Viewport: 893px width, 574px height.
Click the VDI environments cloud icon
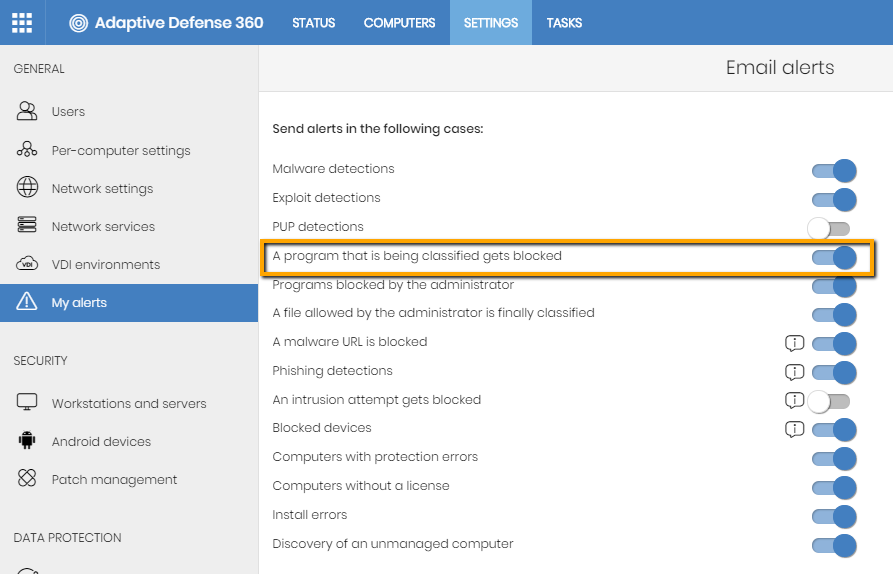click(27, 264)
